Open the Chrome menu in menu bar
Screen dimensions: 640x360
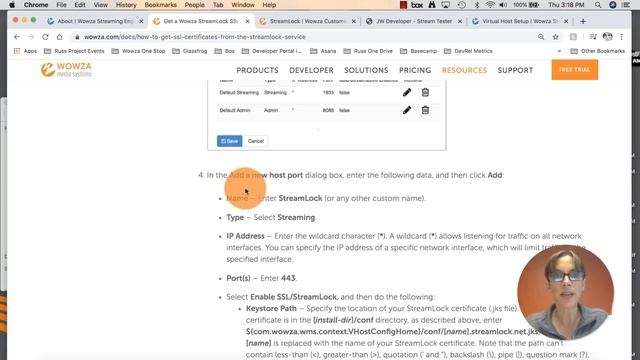tap(36, 5)
